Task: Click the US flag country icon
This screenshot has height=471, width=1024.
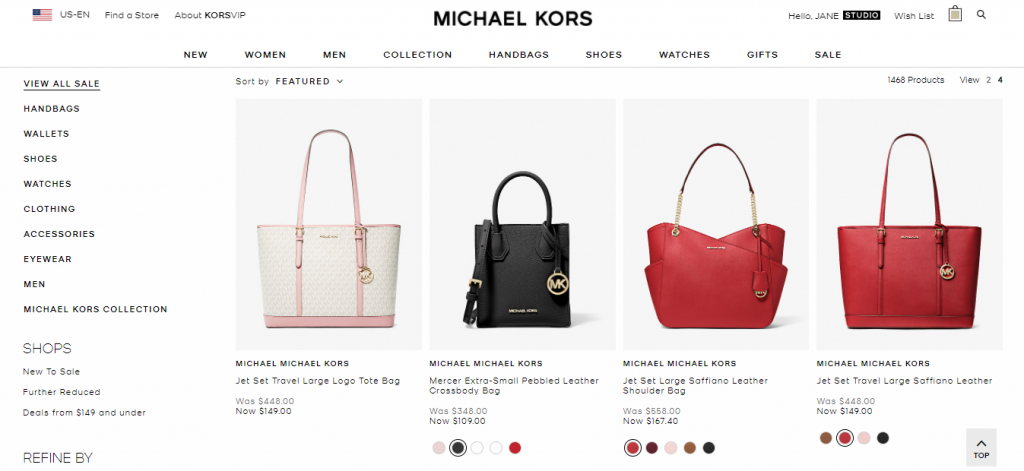Action: point(42,15)
